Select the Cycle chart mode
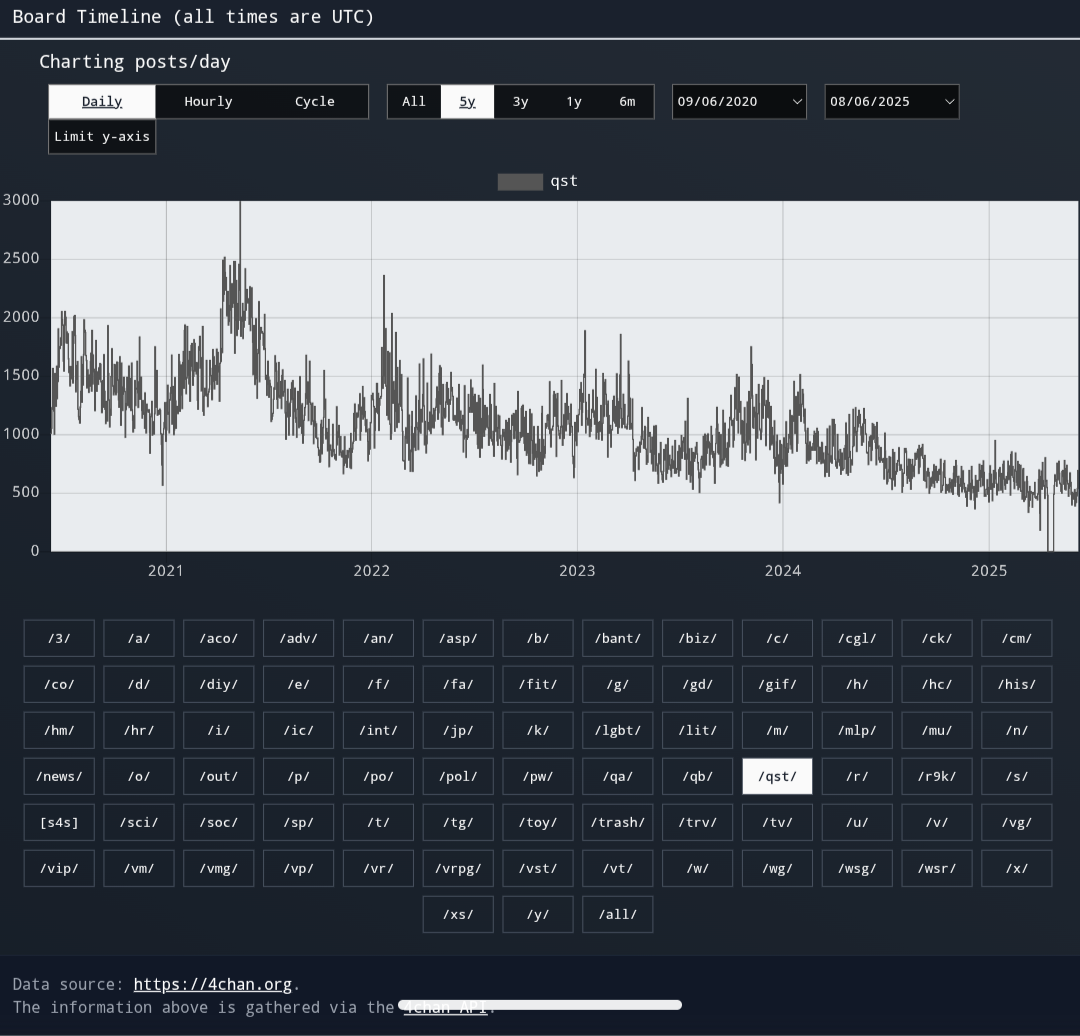The height and width of the screenshot is (1036, 1080). (315, 102)
